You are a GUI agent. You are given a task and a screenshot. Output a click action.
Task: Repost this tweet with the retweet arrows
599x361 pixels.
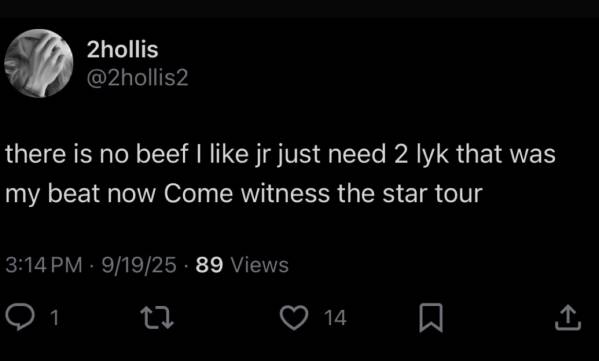(157, 317)
